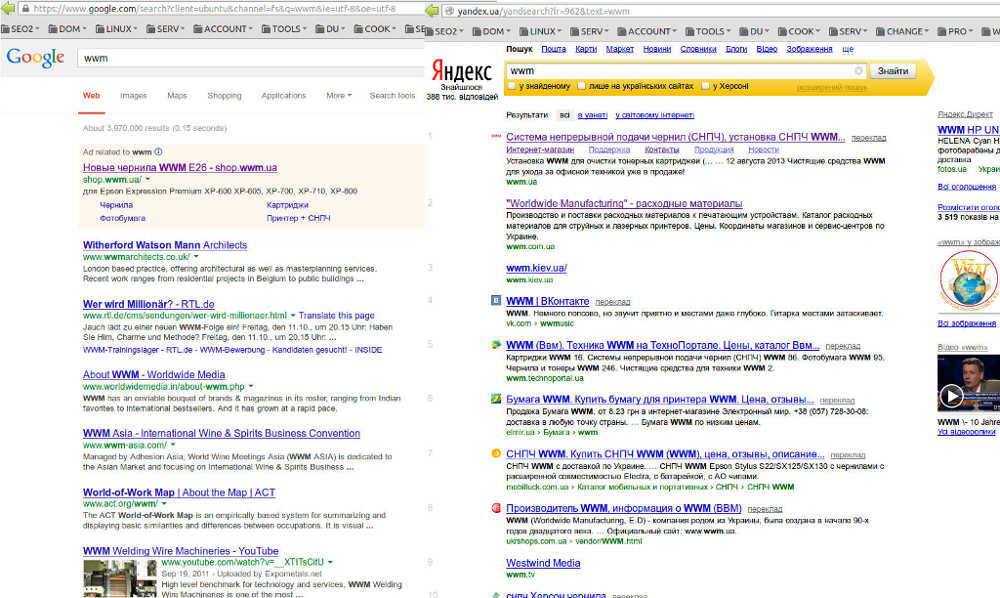Open Google Search tools

(x=392, y=96)
